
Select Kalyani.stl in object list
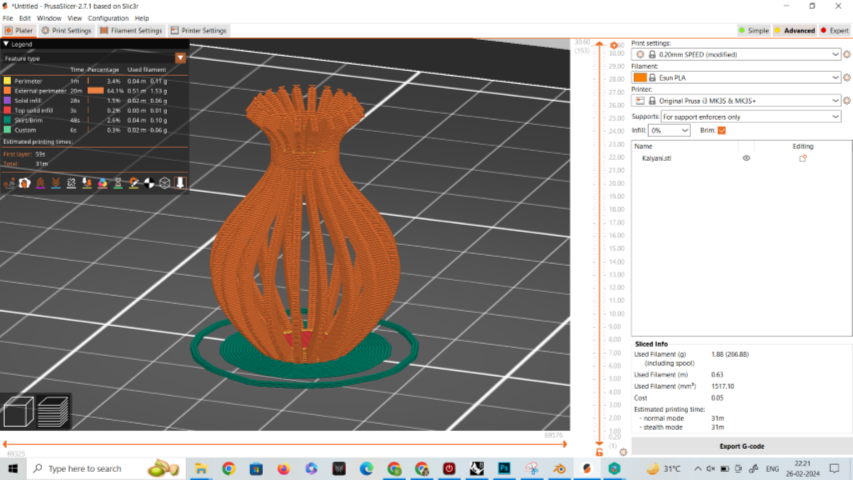point(656,158)
